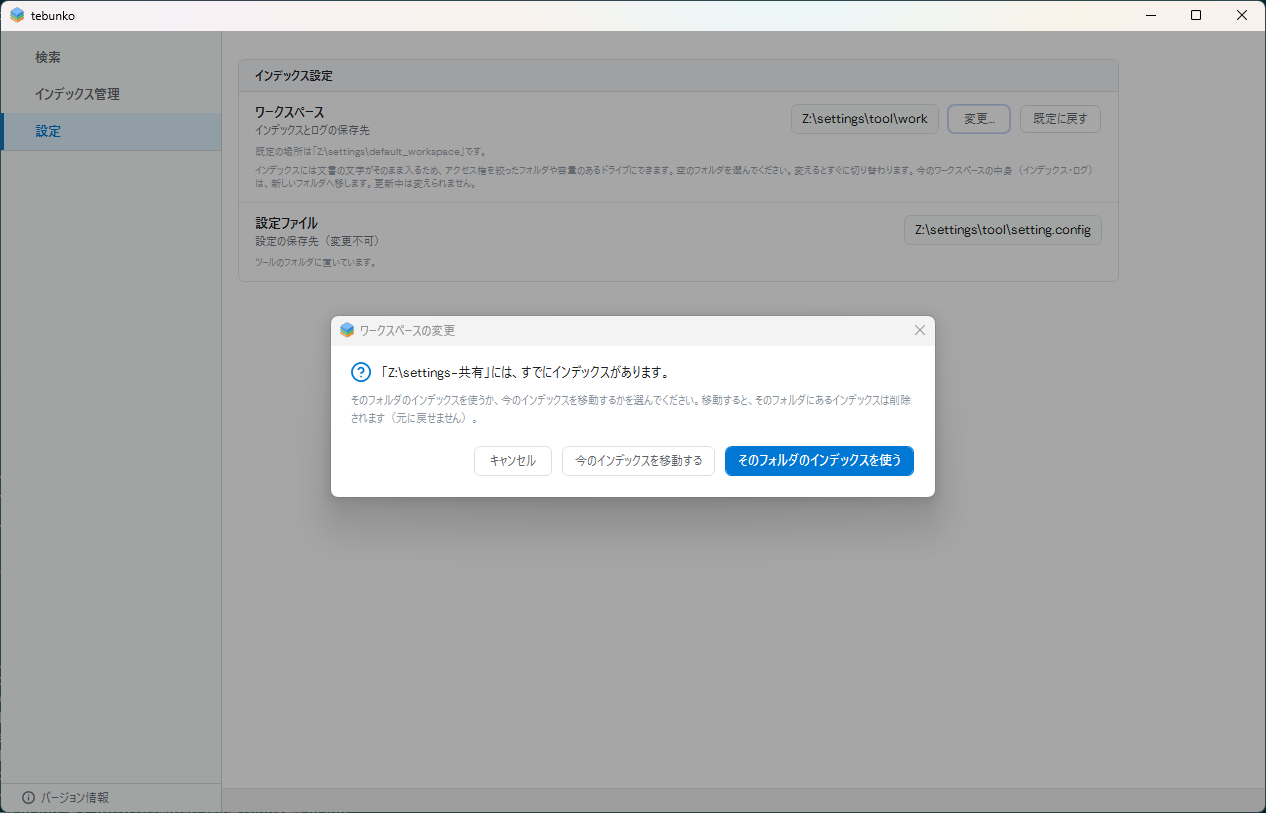This screenshot has width=1266, height=813.
Task: Click the インデックスとログの保存先 description
Action: pos(312,130)
